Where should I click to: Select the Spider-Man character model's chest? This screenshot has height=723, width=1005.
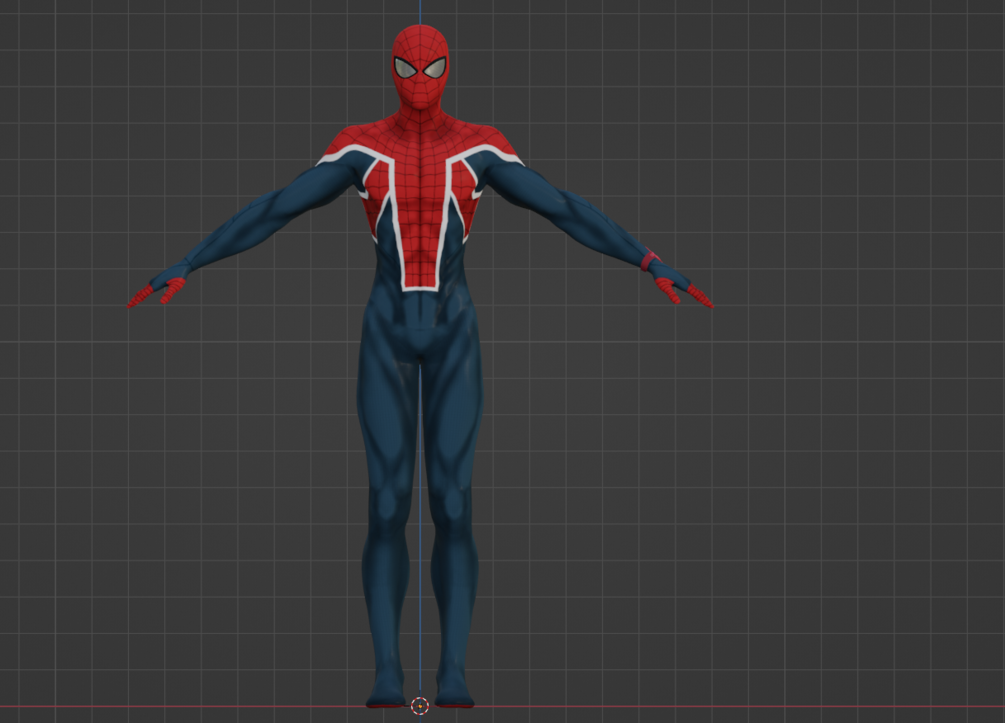pyautogui.click(x=420, y=192)
